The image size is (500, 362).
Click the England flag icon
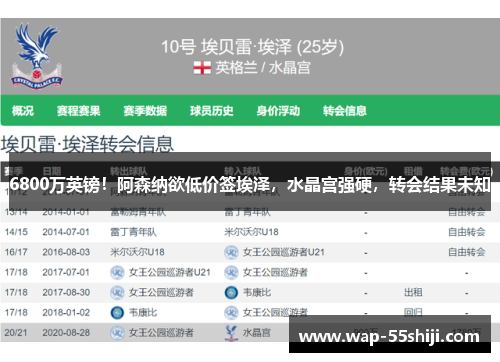pyautogui.click(x=202, y=68)
